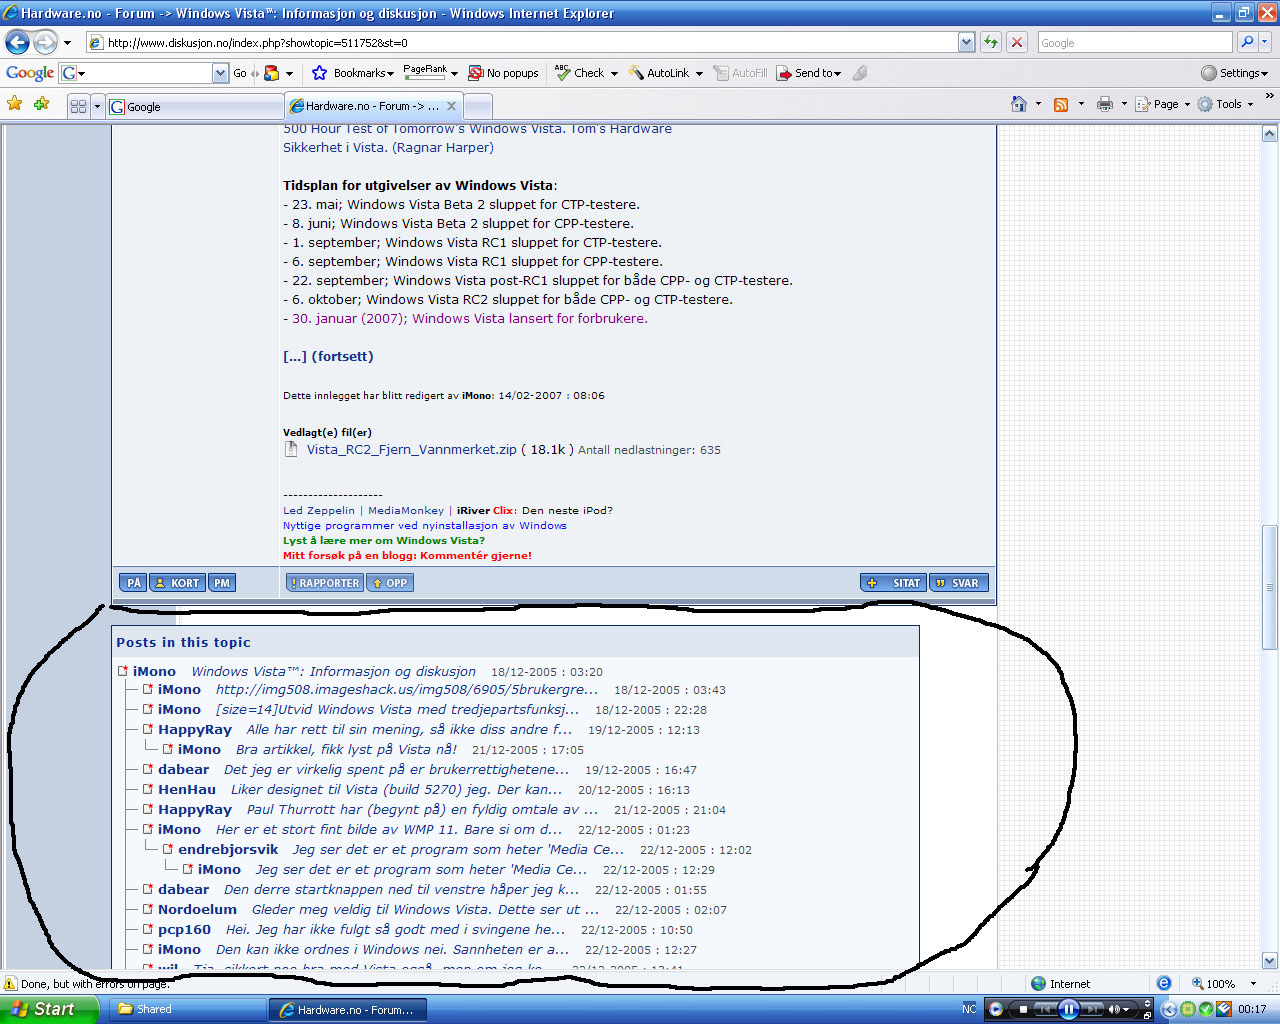Open a new blank tab
1280x1024 pixels.
click(478, 107)
